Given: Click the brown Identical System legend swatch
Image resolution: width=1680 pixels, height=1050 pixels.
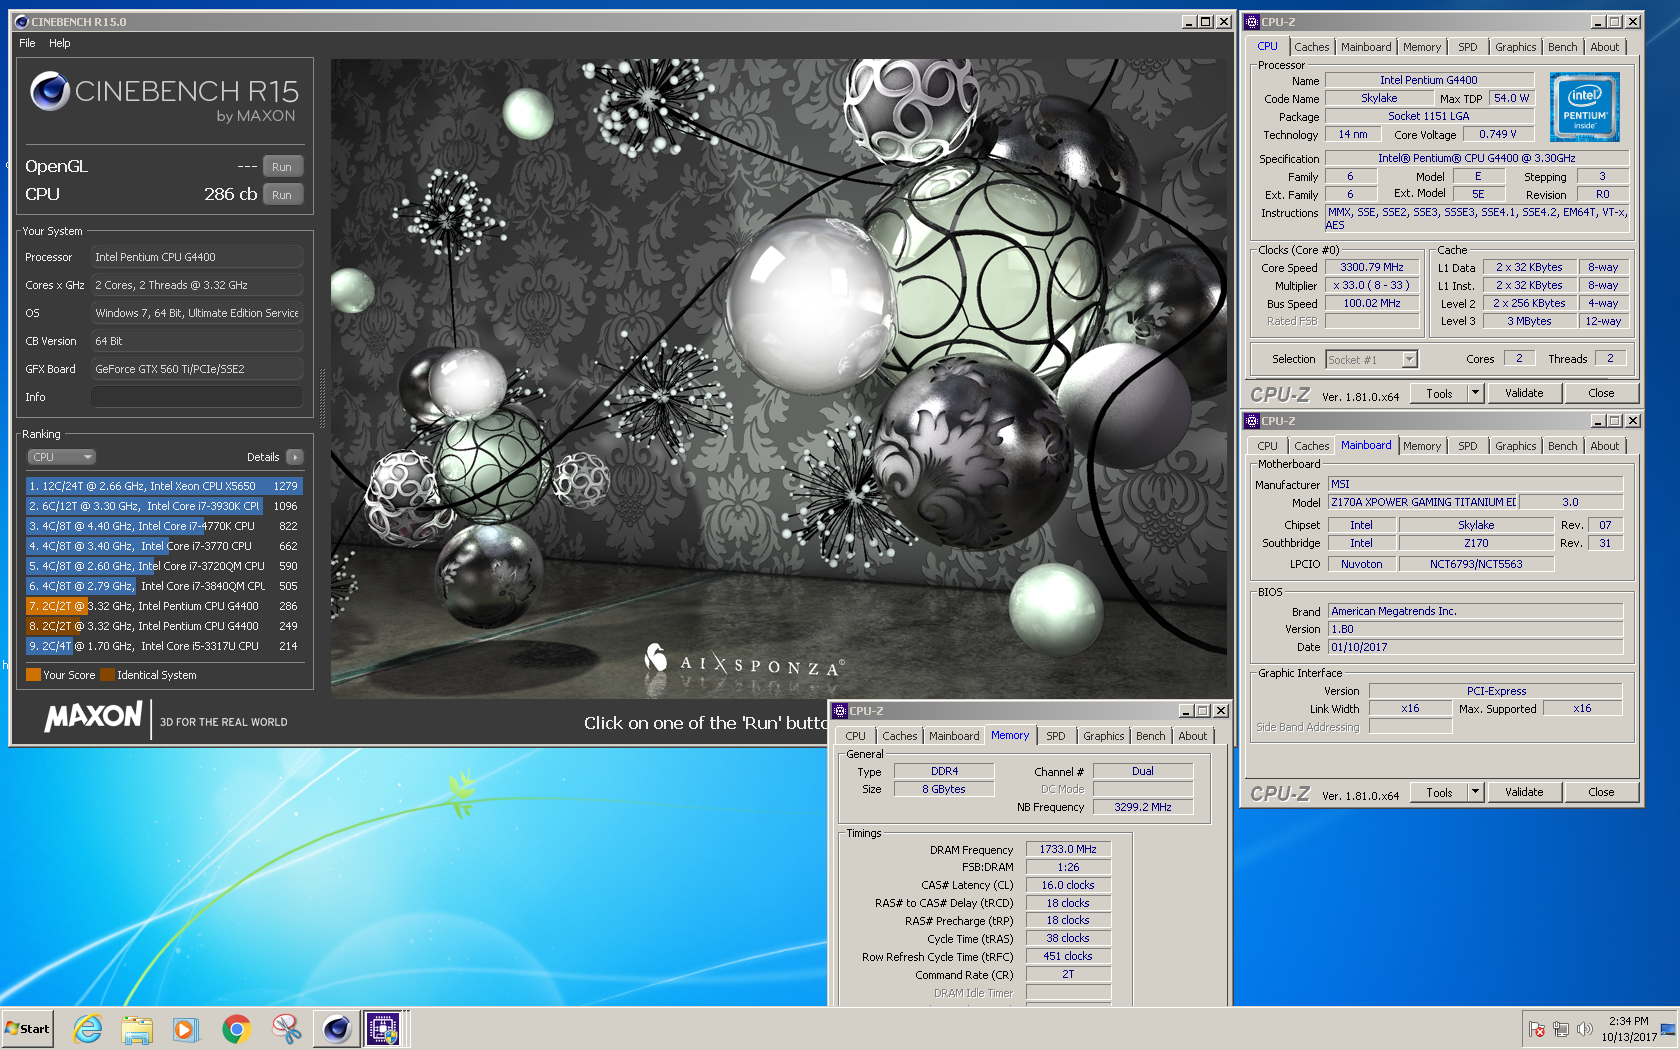Looking at the screenshot, I should (107, 675).
